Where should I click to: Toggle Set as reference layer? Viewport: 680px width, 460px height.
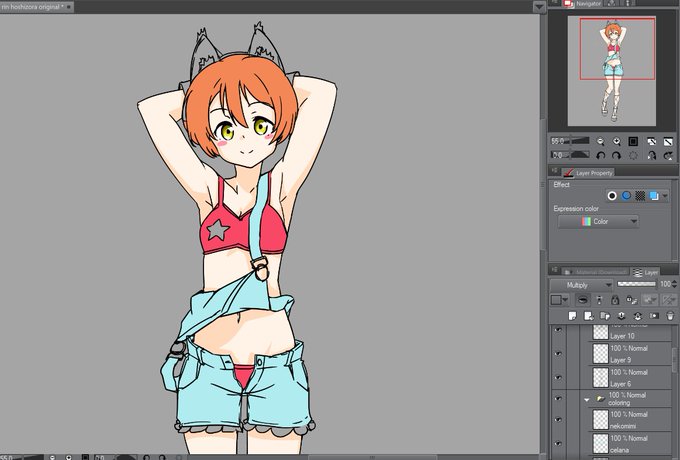coord(599,300)
